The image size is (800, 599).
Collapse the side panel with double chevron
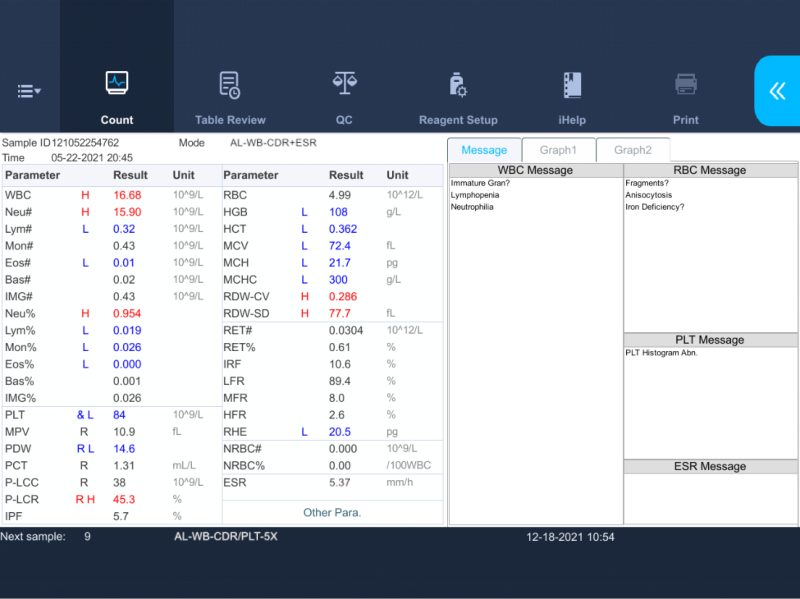pyautogui.click(x=777, y=91)
